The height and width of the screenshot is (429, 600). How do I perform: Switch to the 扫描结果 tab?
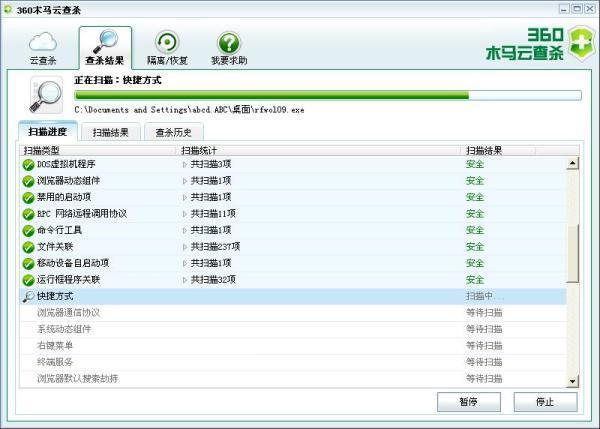pyautogui.click(x=111, y=132)
